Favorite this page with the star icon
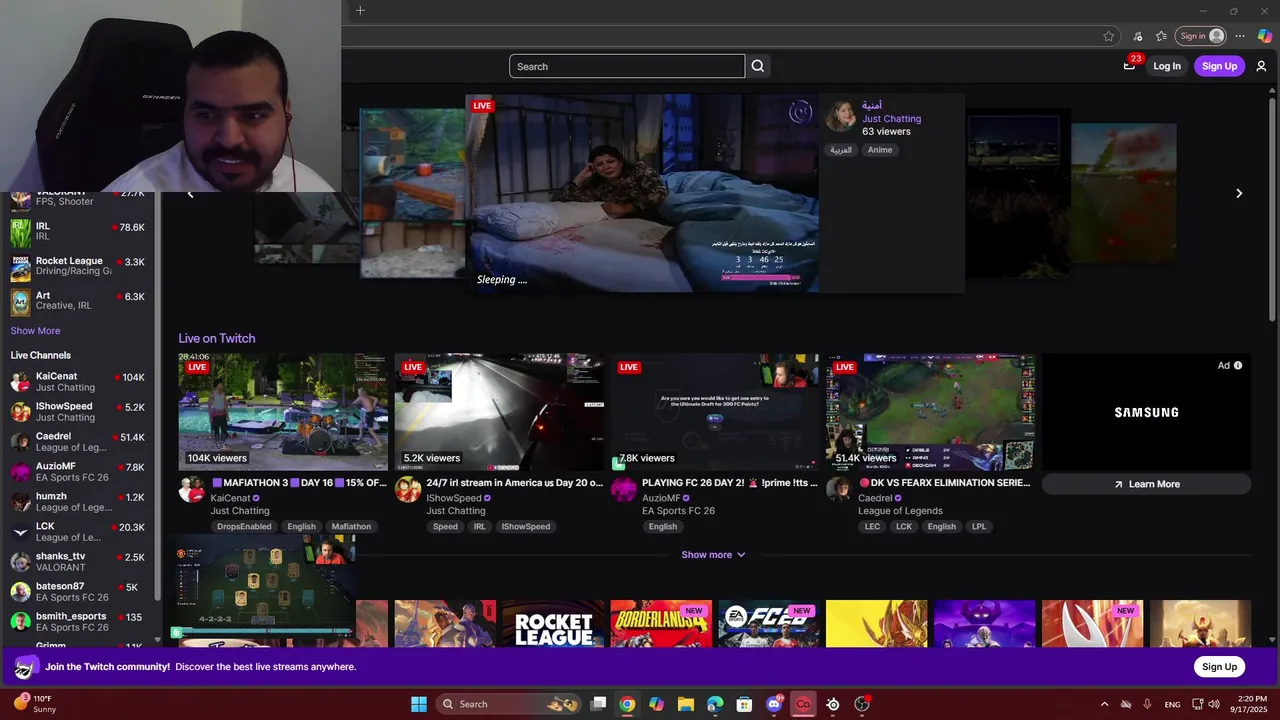 pyautogui.click(x=1108, y=36)
